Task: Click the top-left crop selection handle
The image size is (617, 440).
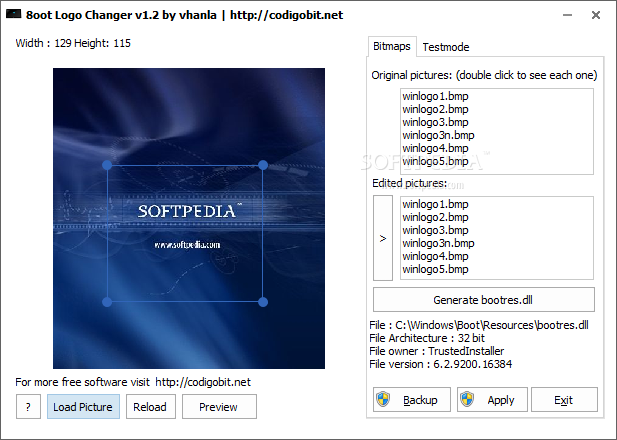Action: pos(107,165)
